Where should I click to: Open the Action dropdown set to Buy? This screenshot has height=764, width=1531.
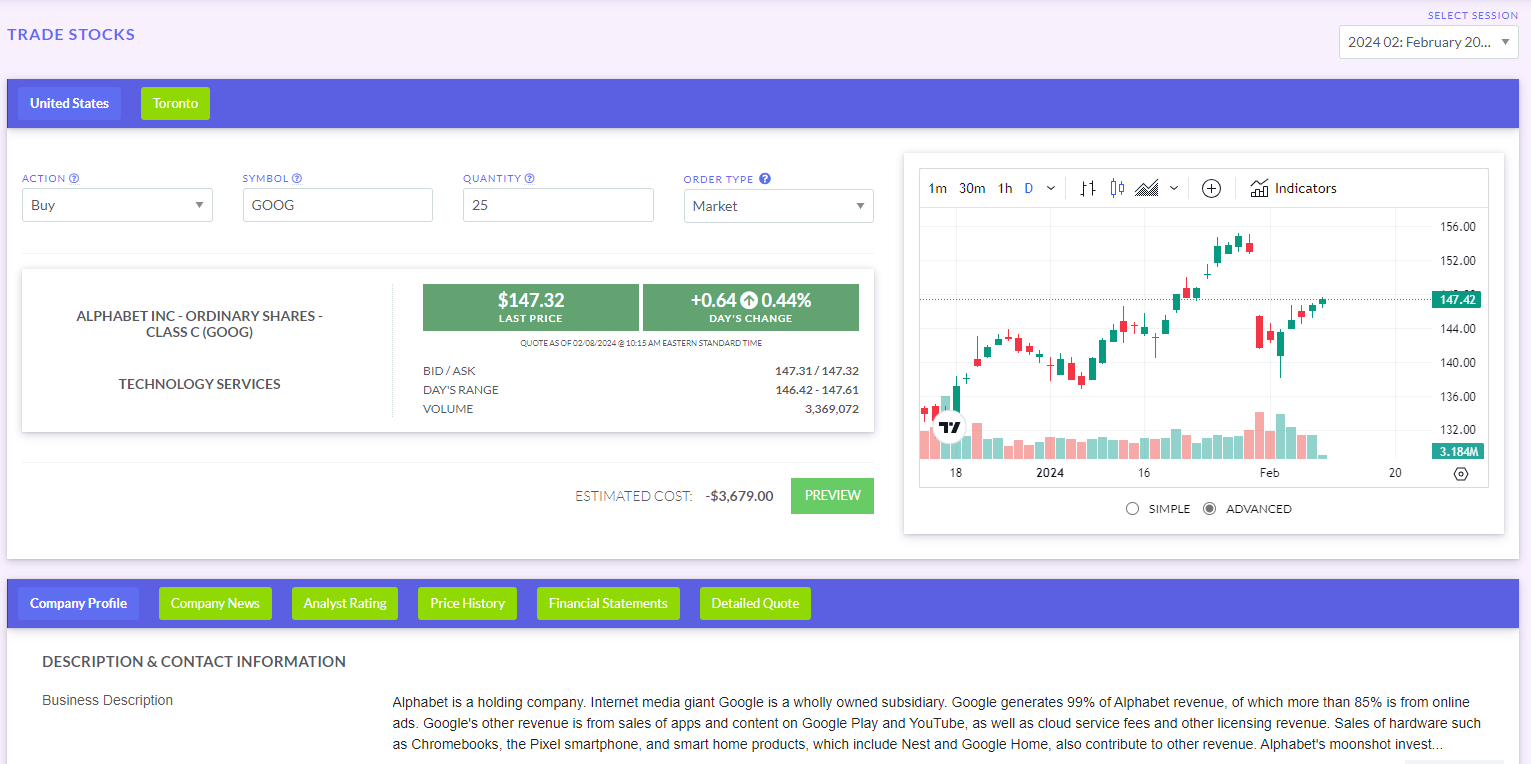(x=117, y=205)
